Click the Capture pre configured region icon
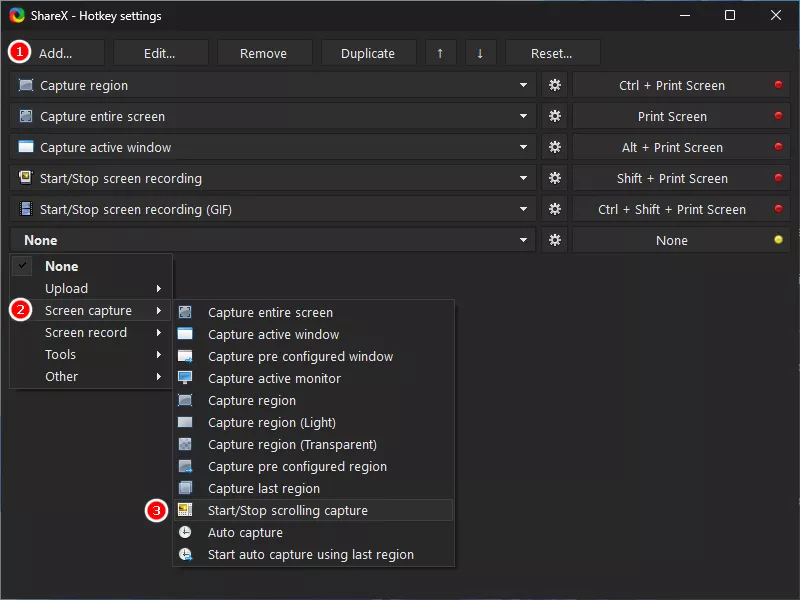The image size is (800, 600). 185,466
